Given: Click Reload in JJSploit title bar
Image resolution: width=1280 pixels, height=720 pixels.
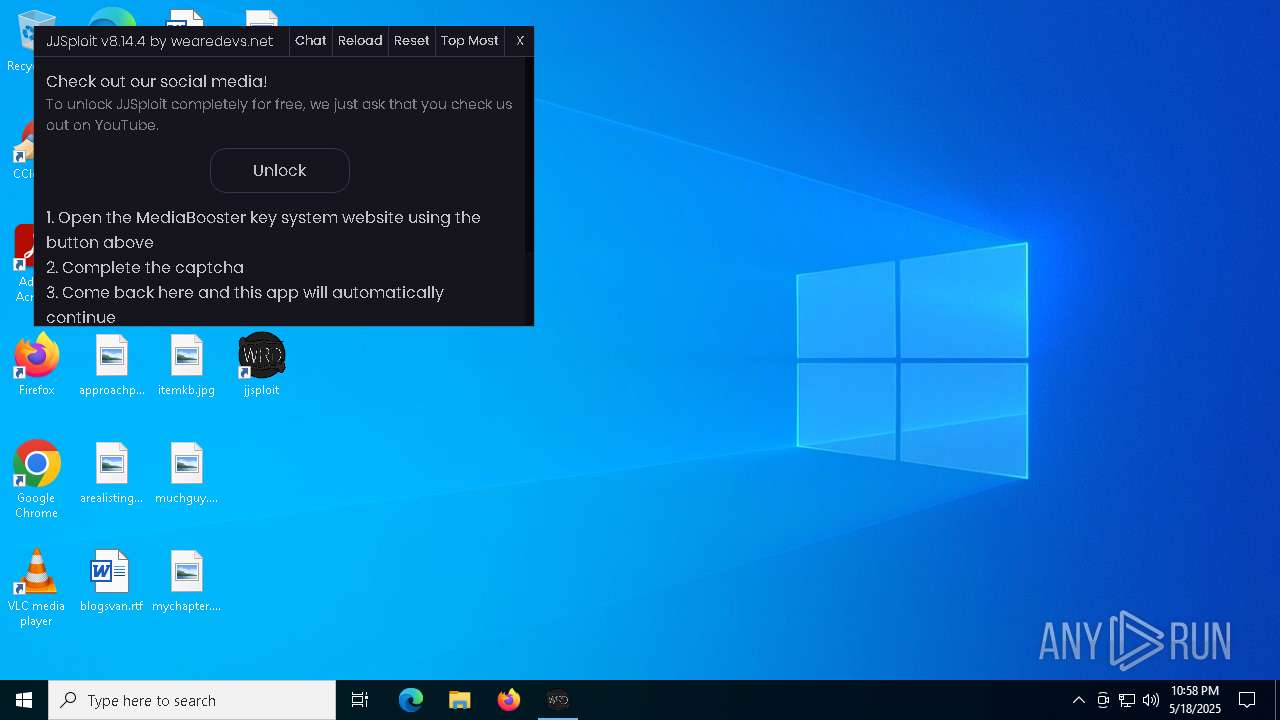Looking at the screenshot, I should [x=360, y=41].
